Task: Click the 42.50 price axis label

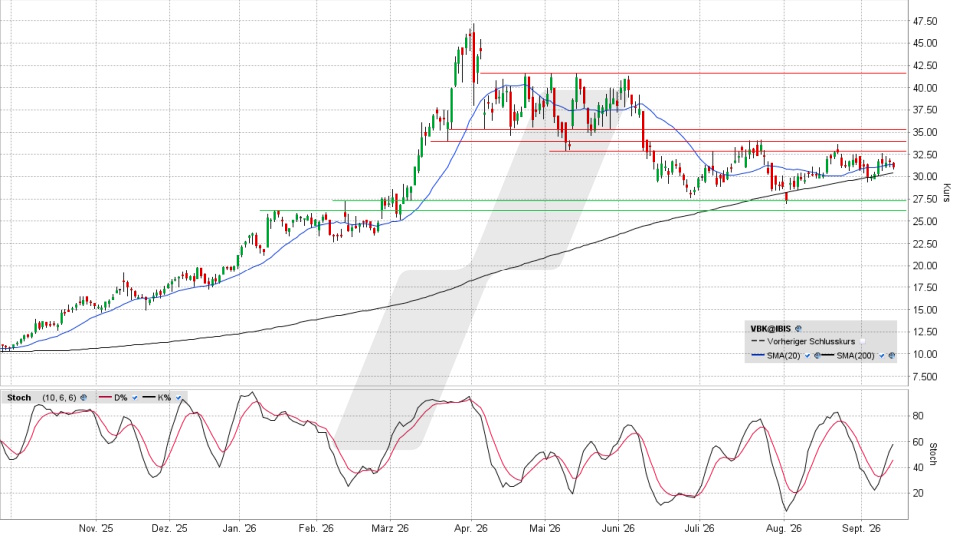Action: (x=924, y=66)
